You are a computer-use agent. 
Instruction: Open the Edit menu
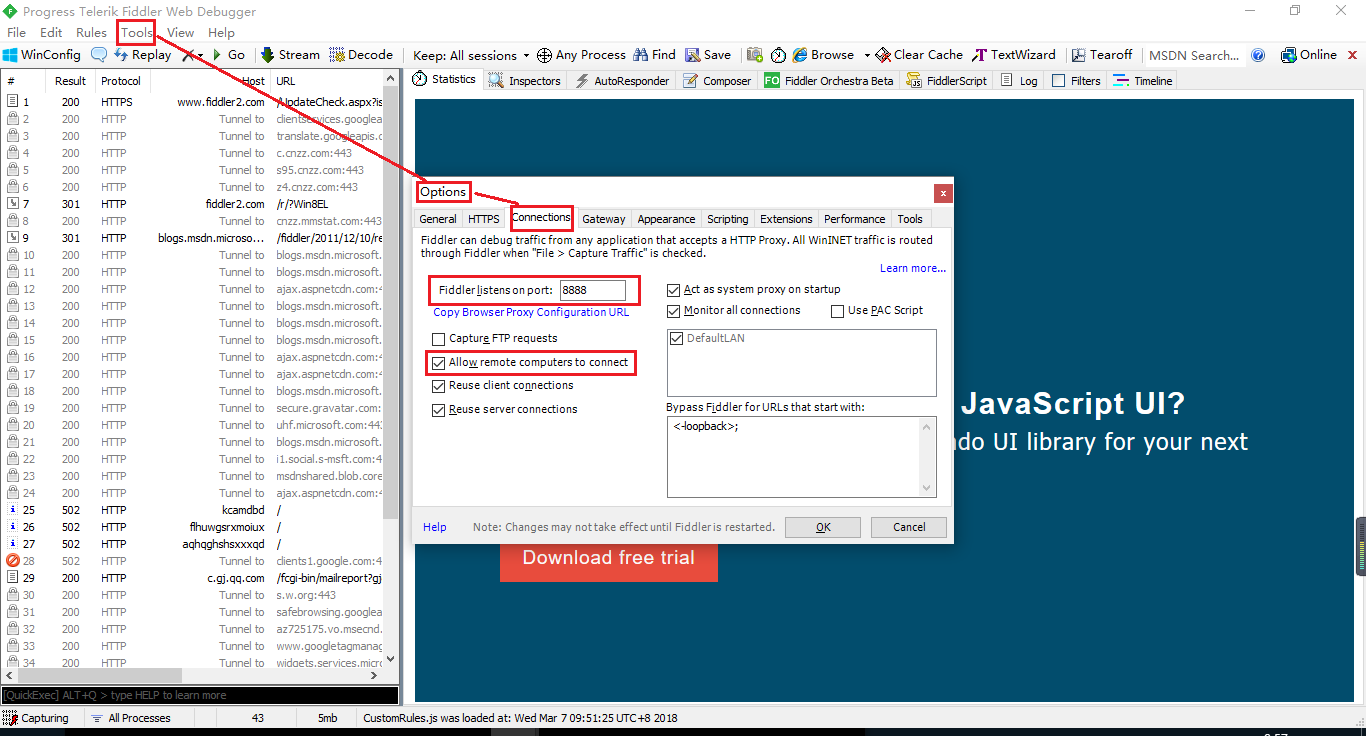(x=51, y=32)
